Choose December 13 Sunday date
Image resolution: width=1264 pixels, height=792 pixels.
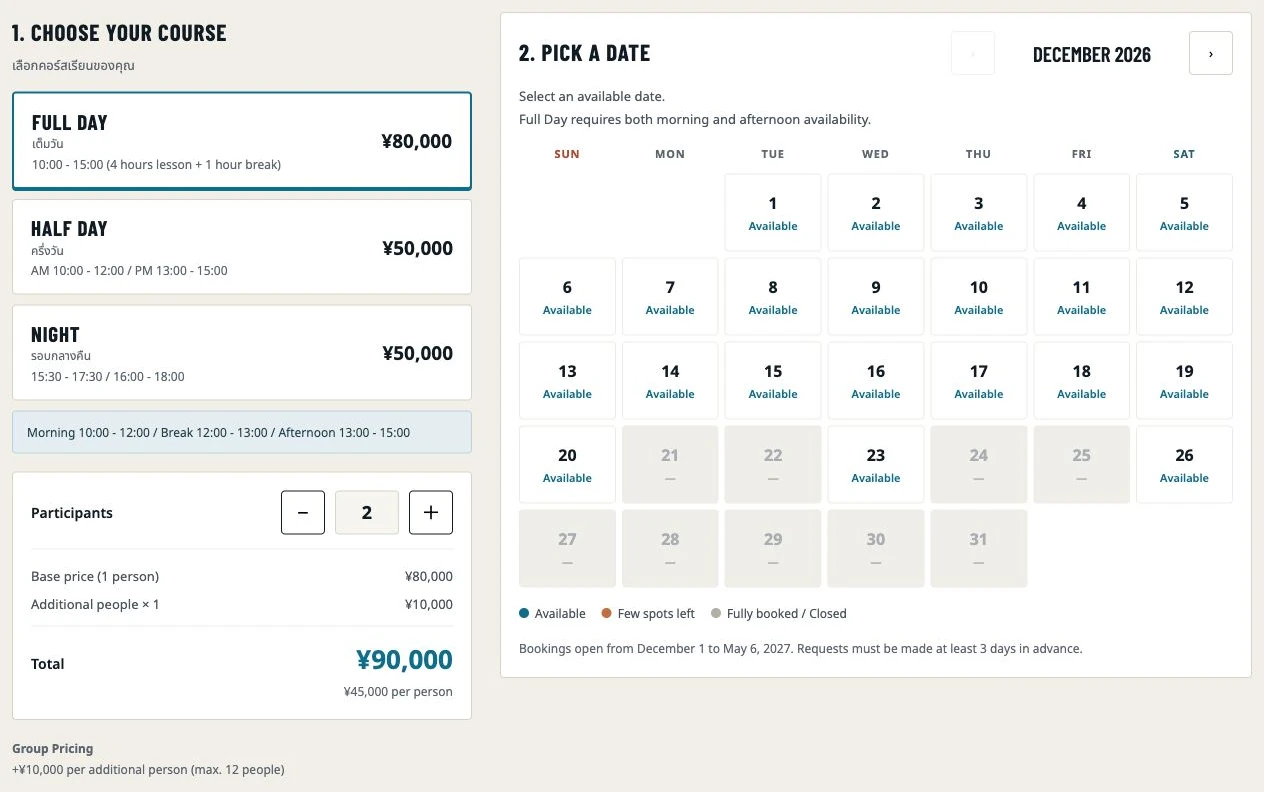coord(567,381)
